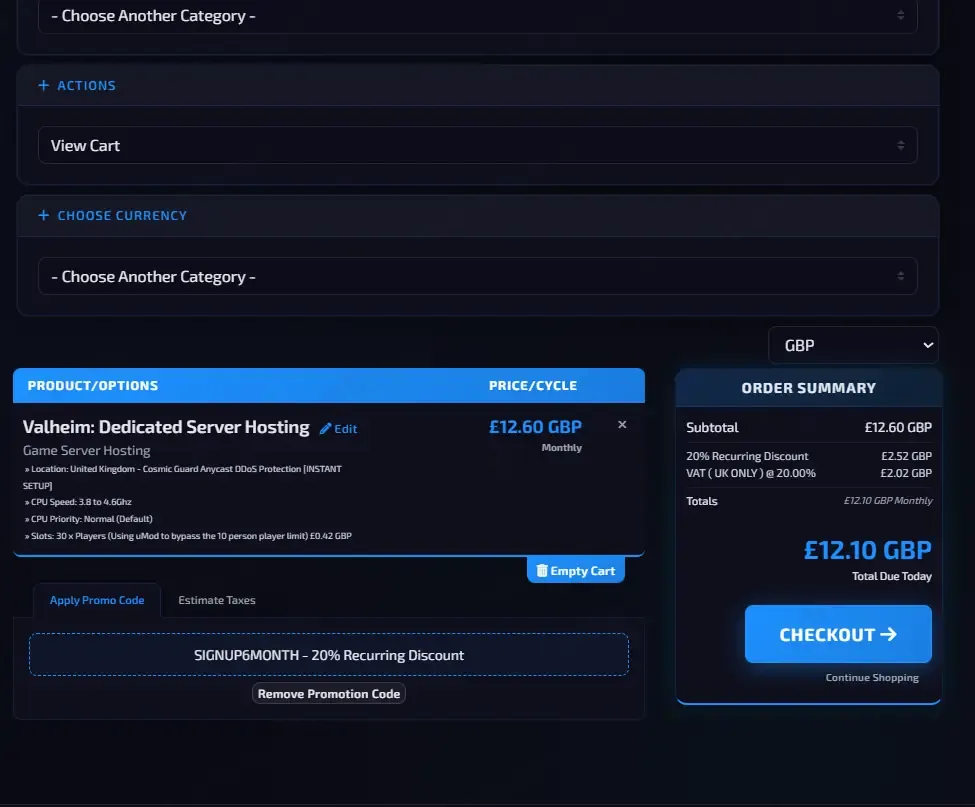
Task: Click the PRICE/CYCLE column header
Action: click(533, 385)
